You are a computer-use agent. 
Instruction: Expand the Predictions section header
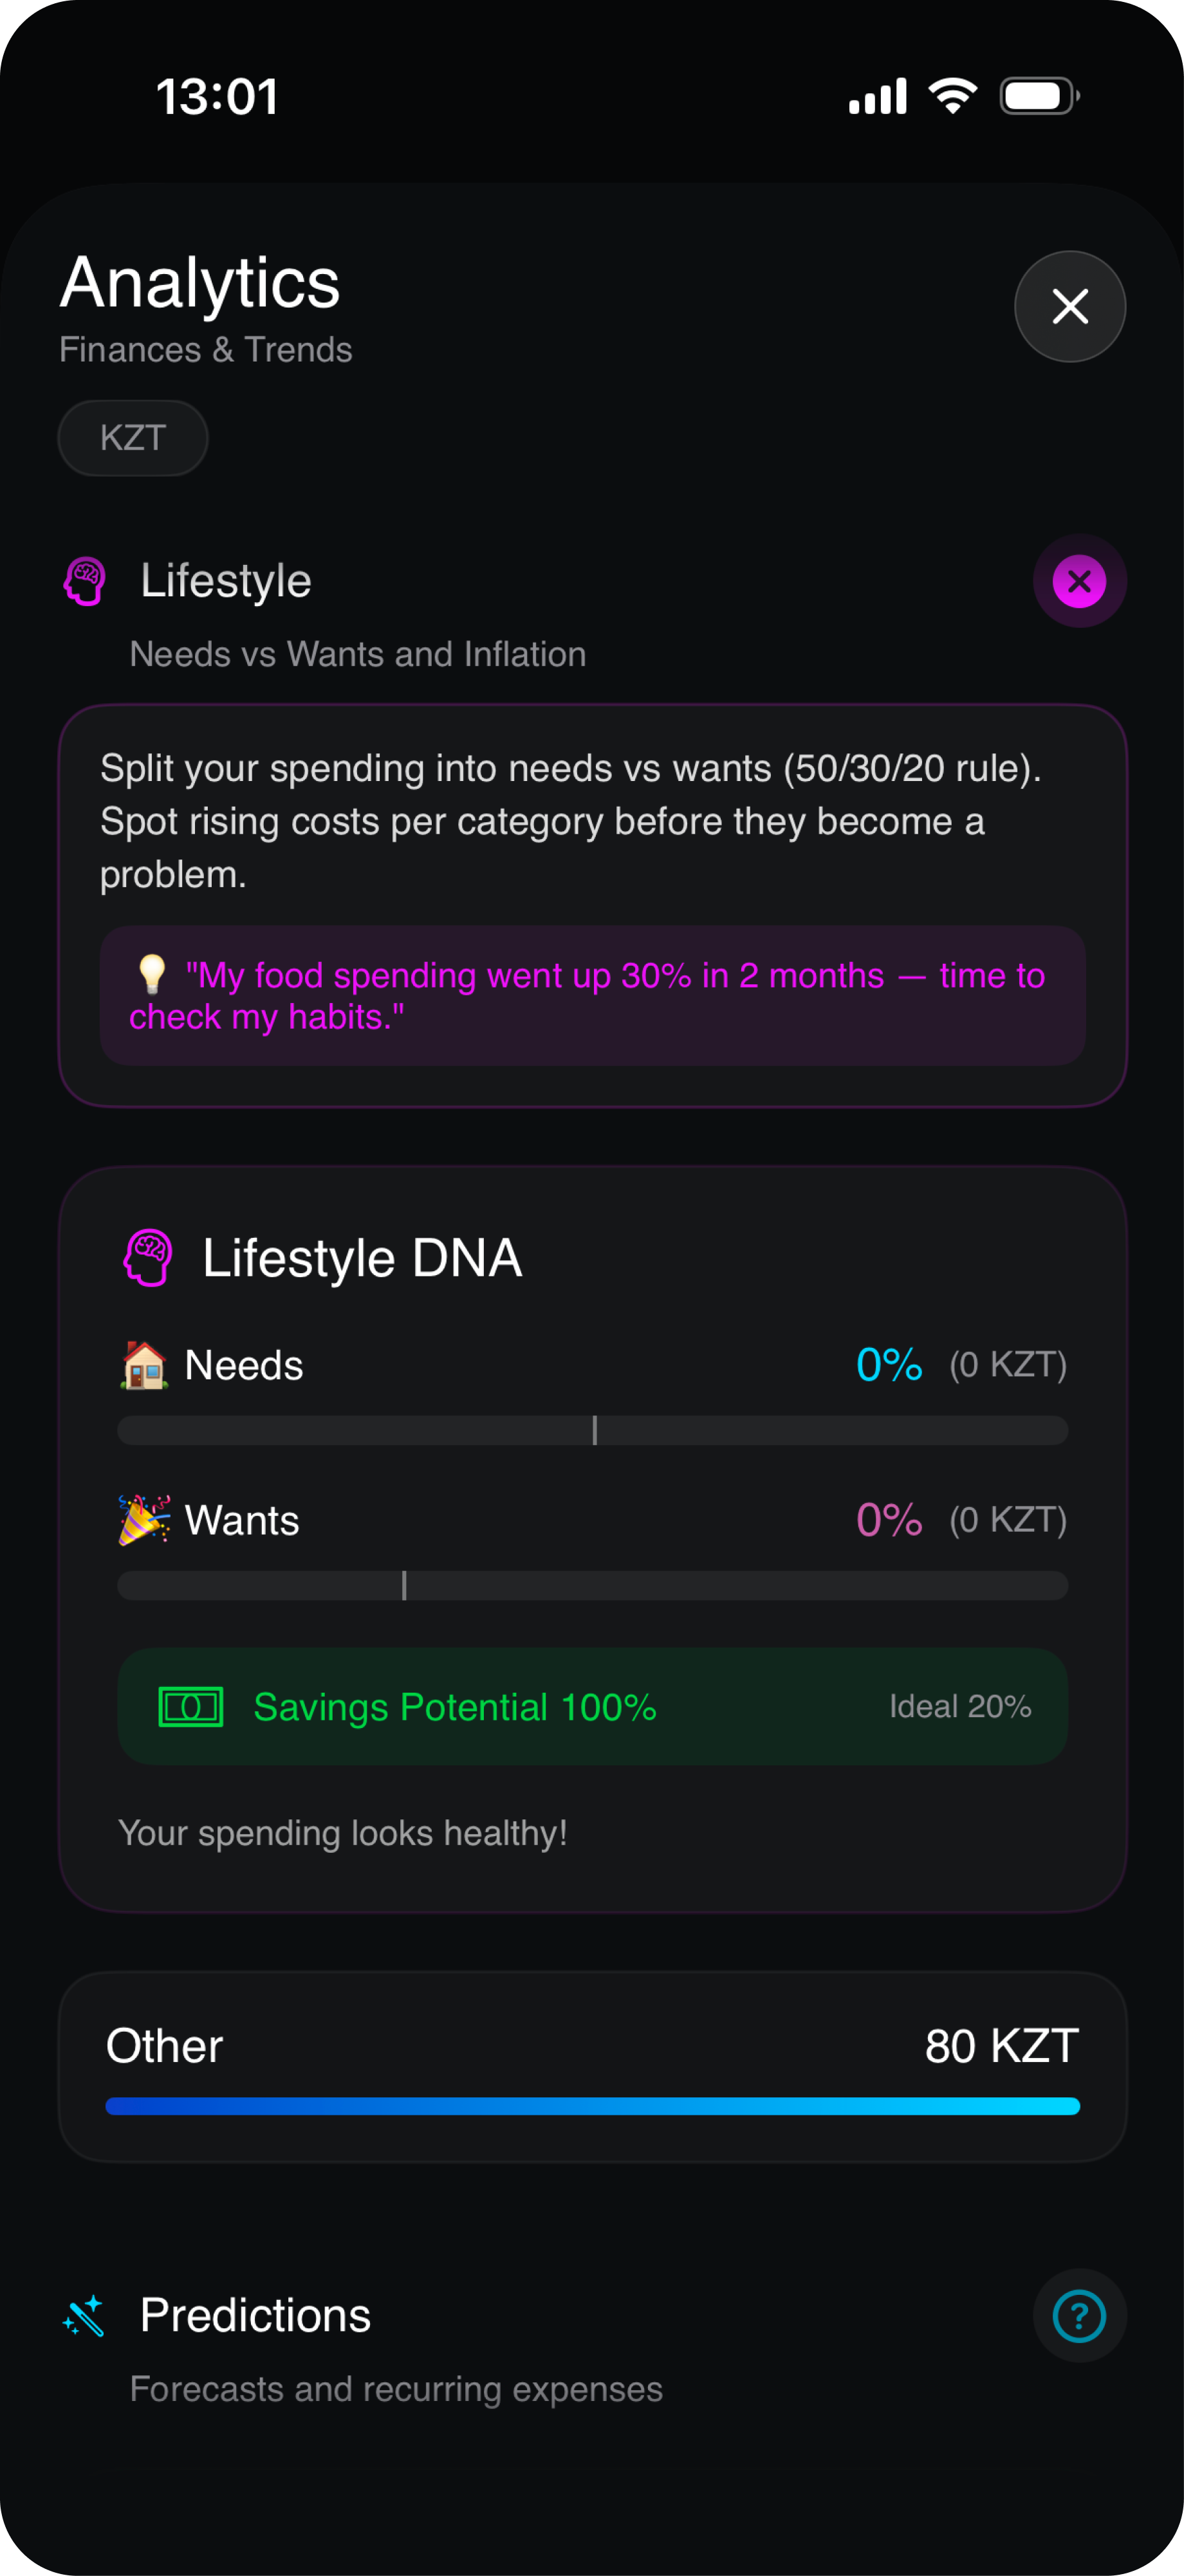(255, 2315)
